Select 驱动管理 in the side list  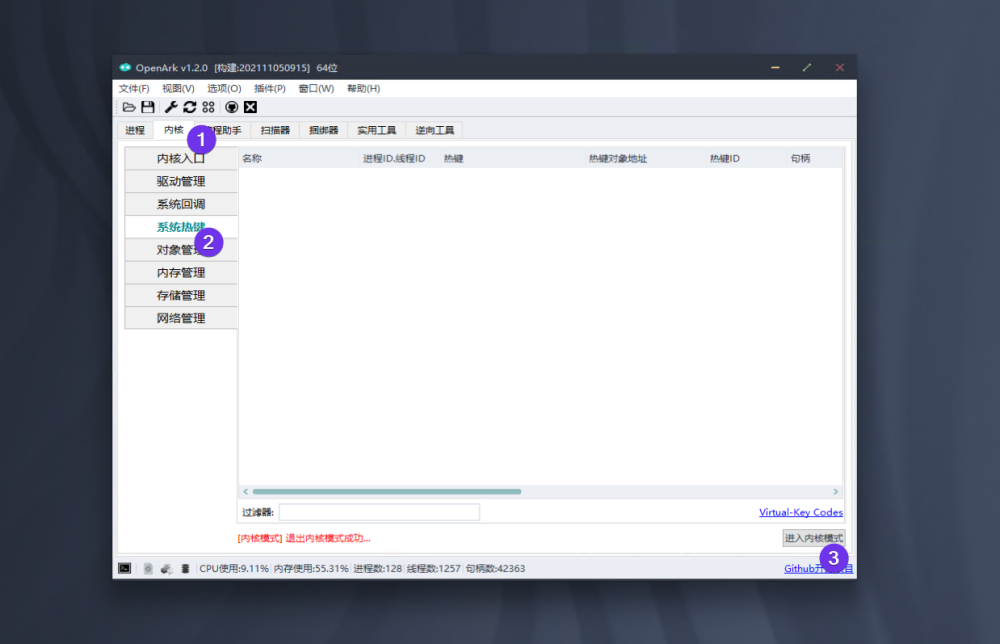tap(181, 181)
